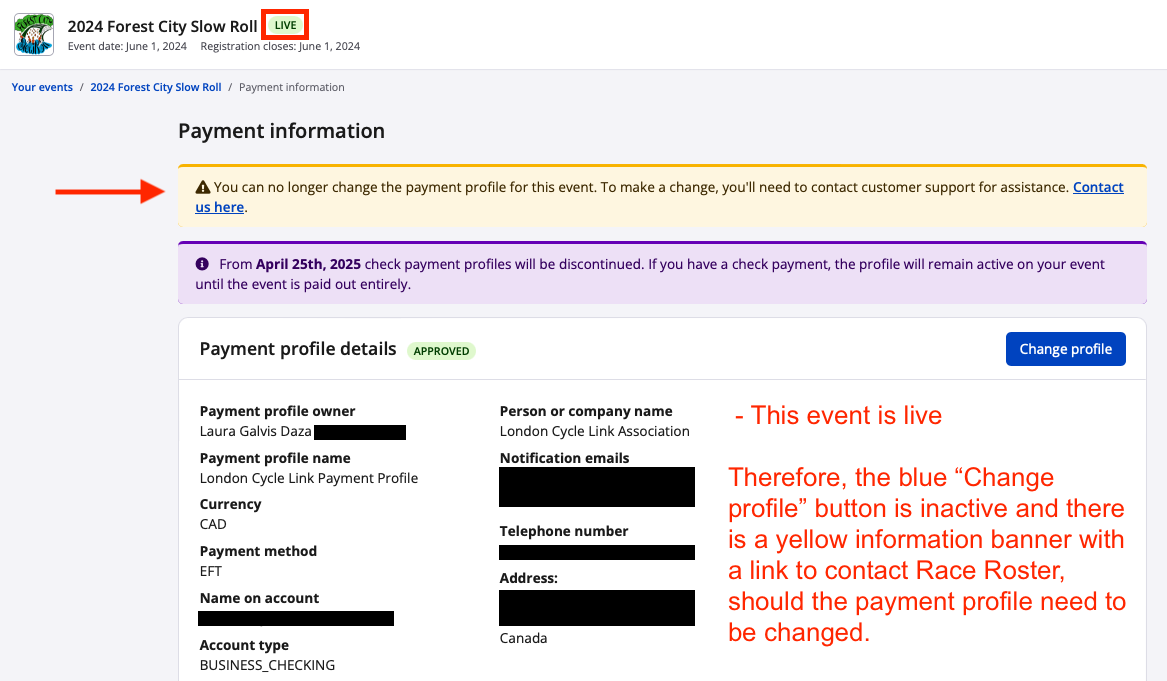Click the green LIVE status badge
Viewport: 1167px width, 681px height.
click(285, 25)
